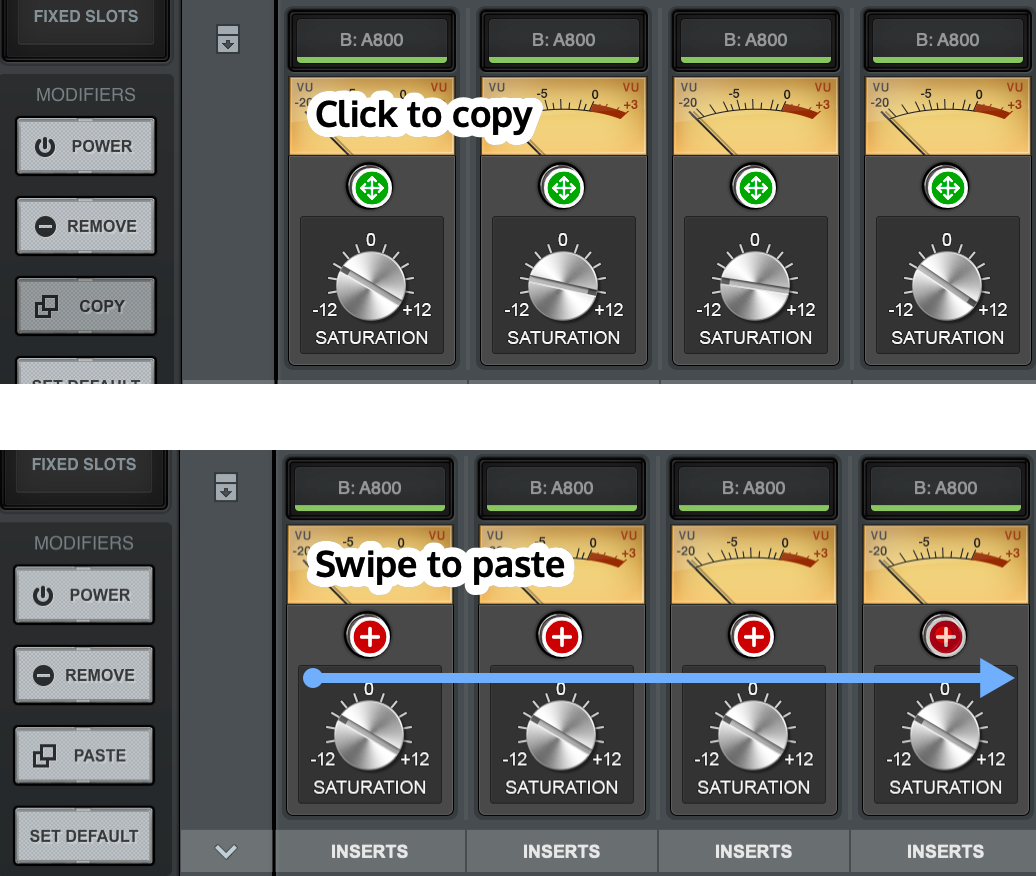Click the chevron at the bottom left corner
Image resolution: width=1036 pixels, height=876 pixels.
tap(226, 852)
